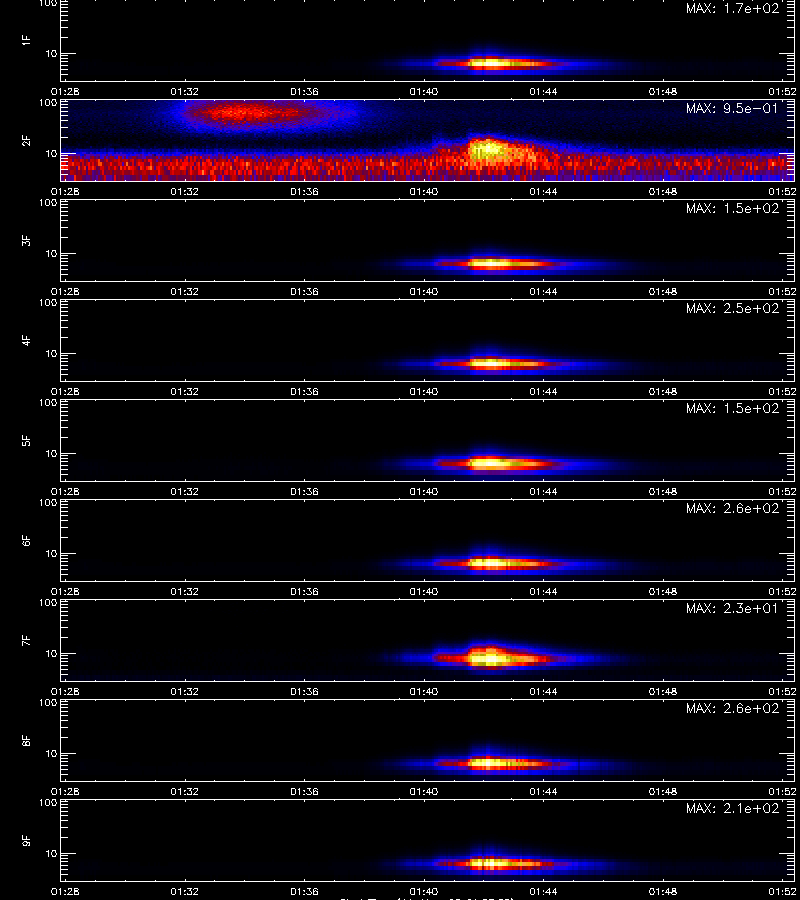Viewport: 800px width, 900px height.
Task: Click the 100 energy tick label of 9F panel
Action: (48, 803)
